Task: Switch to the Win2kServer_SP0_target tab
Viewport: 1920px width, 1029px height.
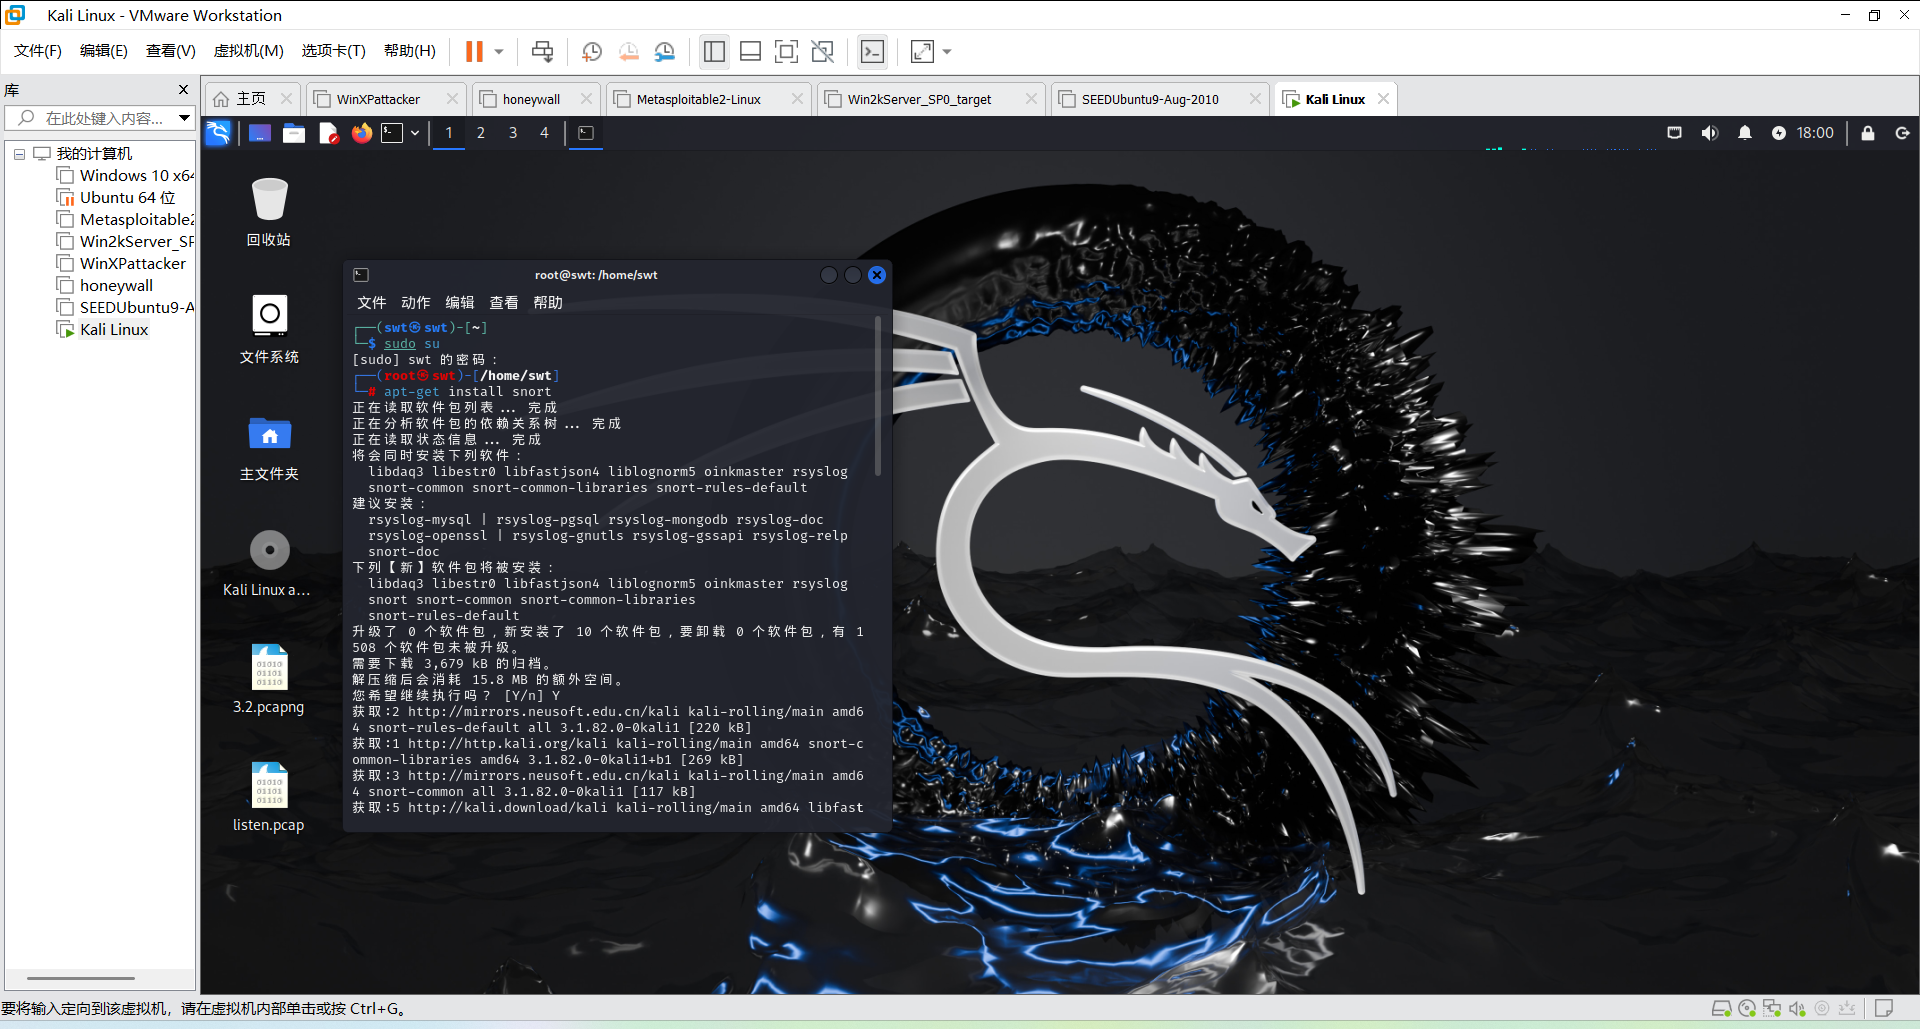Action: tap(919, 99)
